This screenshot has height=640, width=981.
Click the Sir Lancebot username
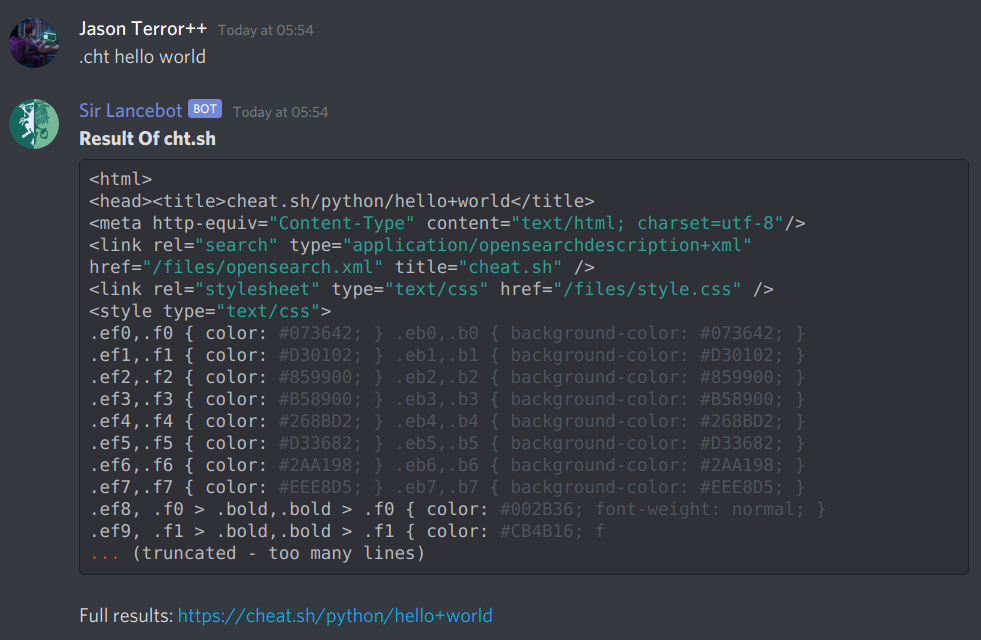click(x=130, y=111)
